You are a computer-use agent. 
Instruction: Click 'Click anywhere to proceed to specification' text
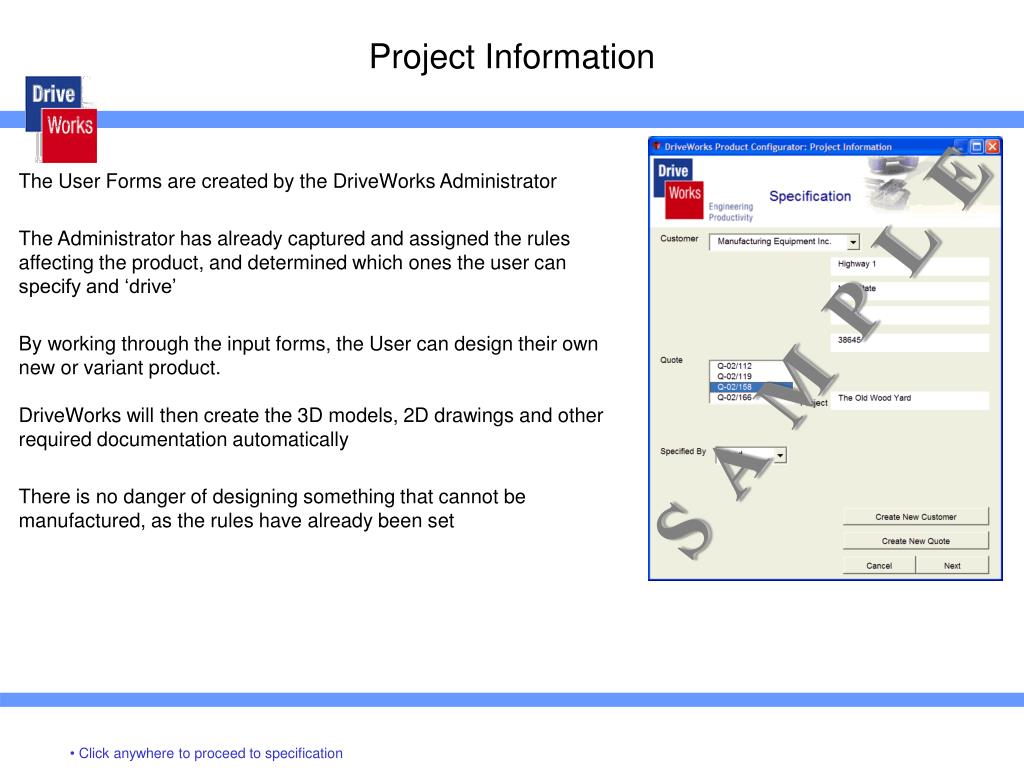point(210,753)
